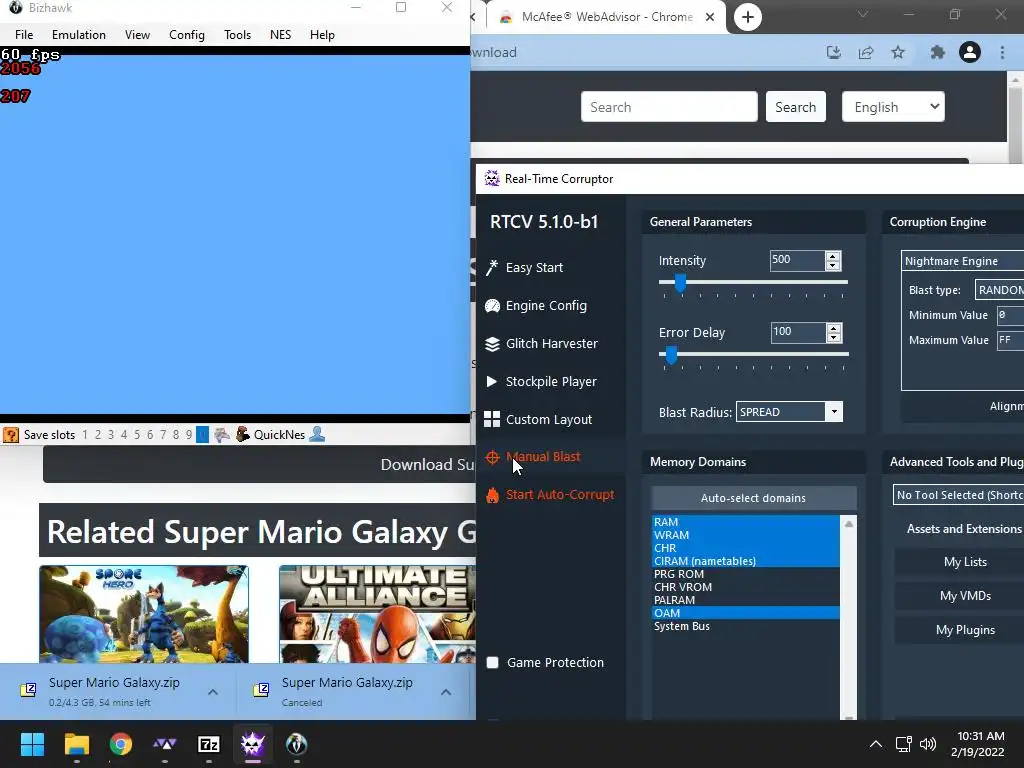Open Bizhawk File menu
The width and height of the screenshot is (1024, 768).
(24, 35)
